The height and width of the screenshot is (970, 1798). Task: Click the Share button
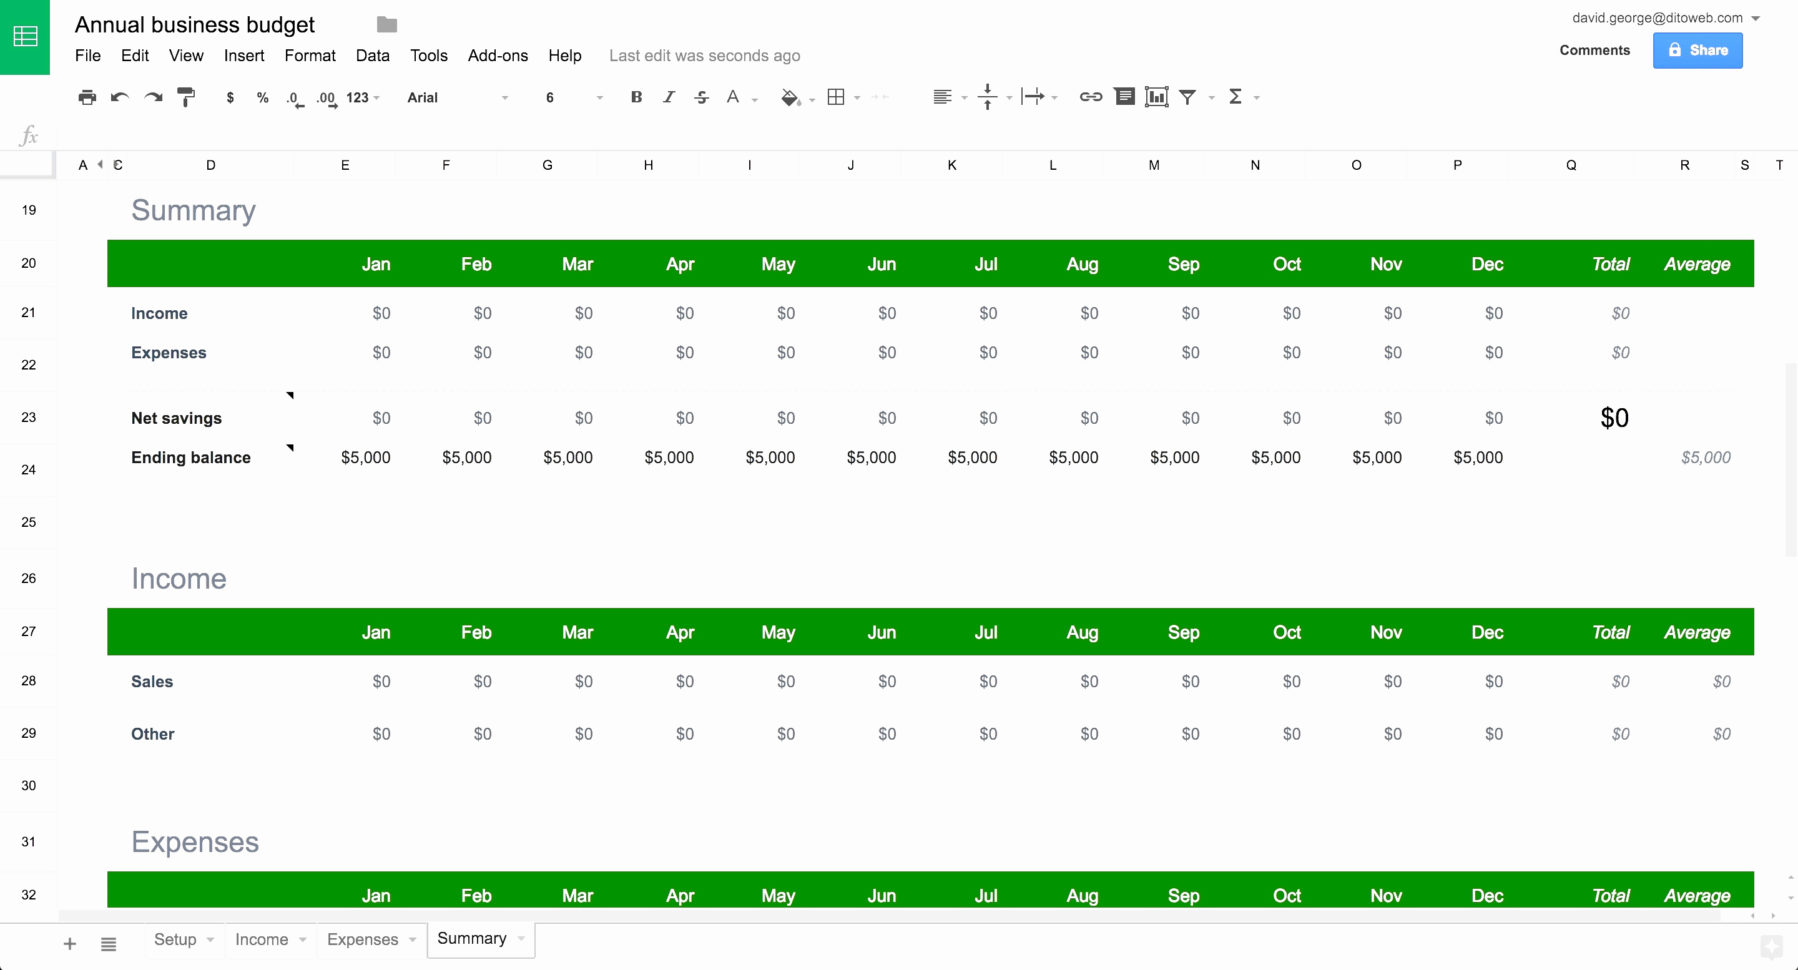click(x=1697, y=50)
